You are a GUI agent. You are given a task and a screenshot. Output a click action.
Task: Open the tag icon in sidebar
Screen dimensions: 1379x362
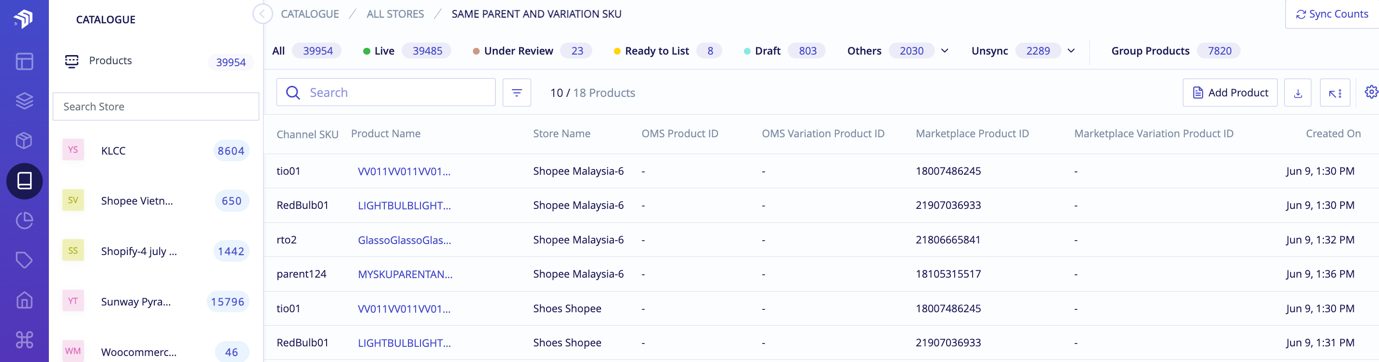tap(24, 261)
